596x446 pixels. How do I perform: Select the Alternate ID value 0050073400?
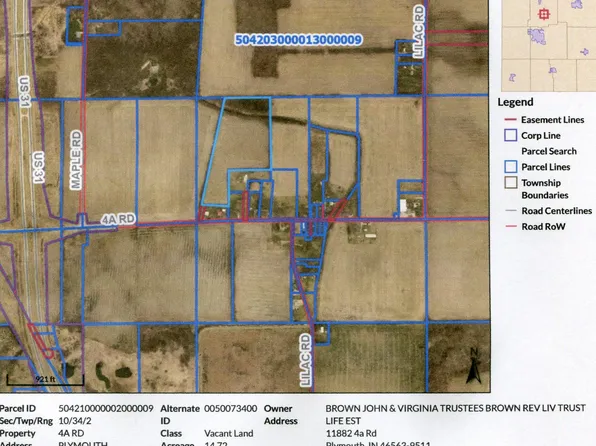(230, 409)
